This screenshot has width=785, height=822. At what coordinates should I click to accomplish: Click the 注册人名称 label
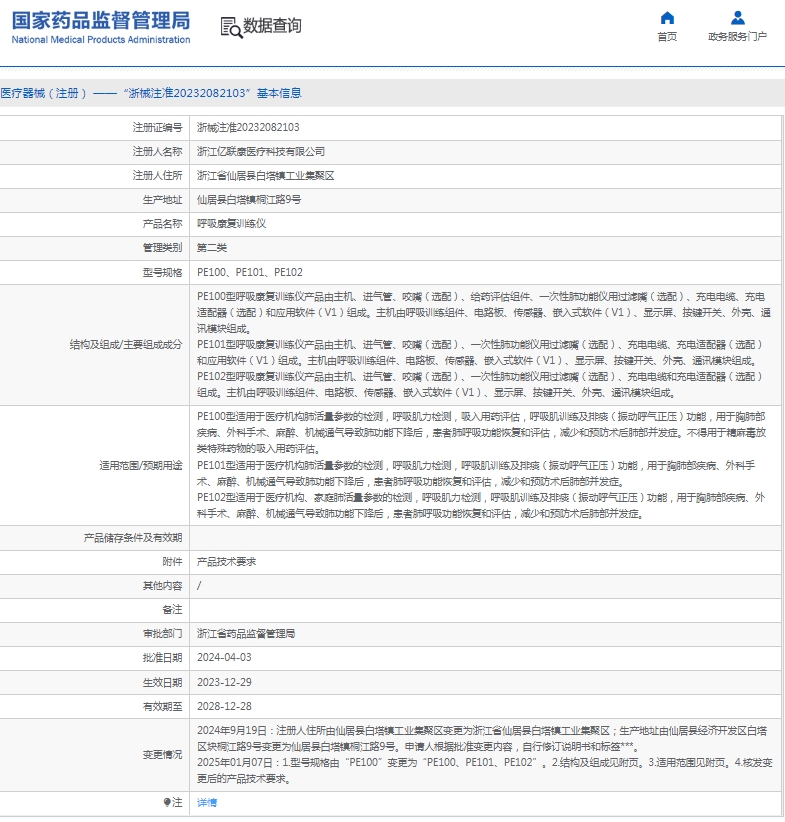(157, 152)
